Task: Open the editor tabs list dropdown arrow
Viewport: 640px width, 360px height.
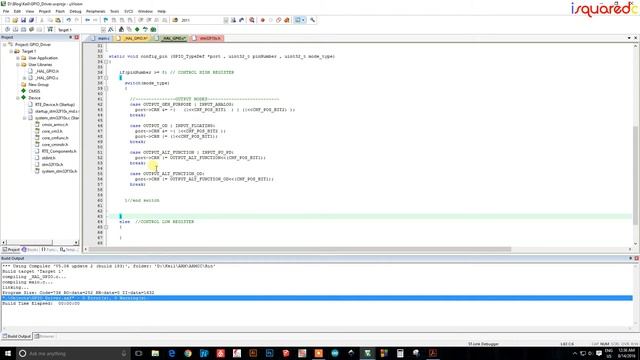Action: 629,38
